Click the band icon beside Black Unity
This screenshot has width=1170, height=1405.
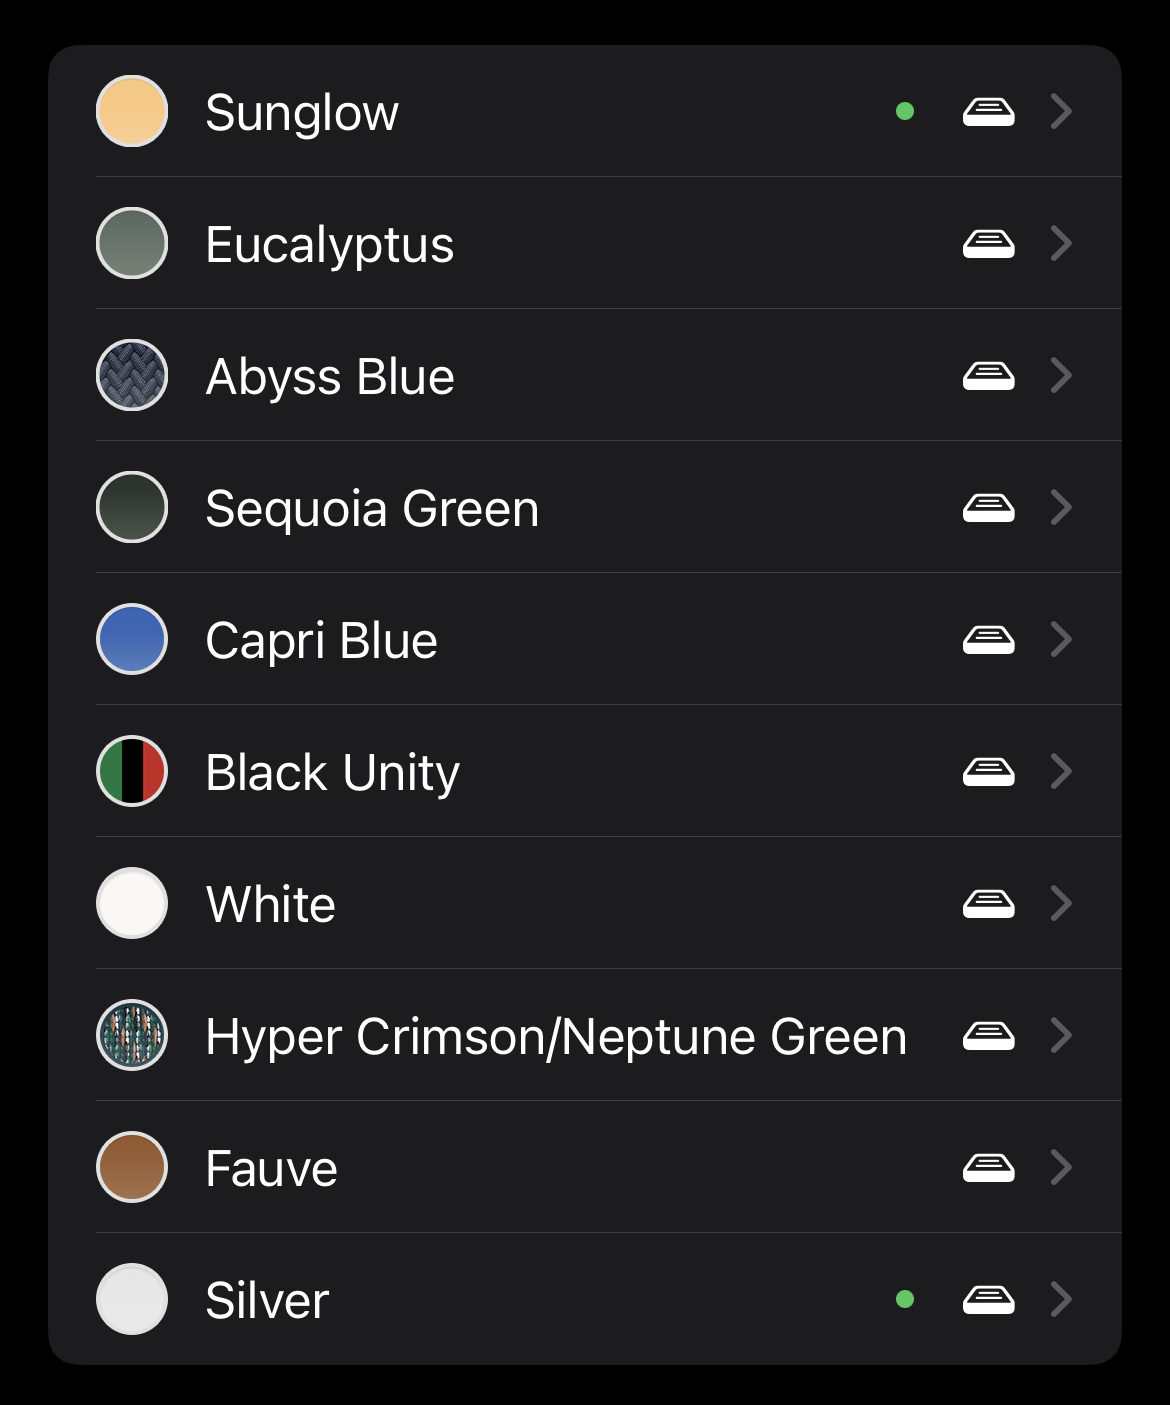coord(988,771)
